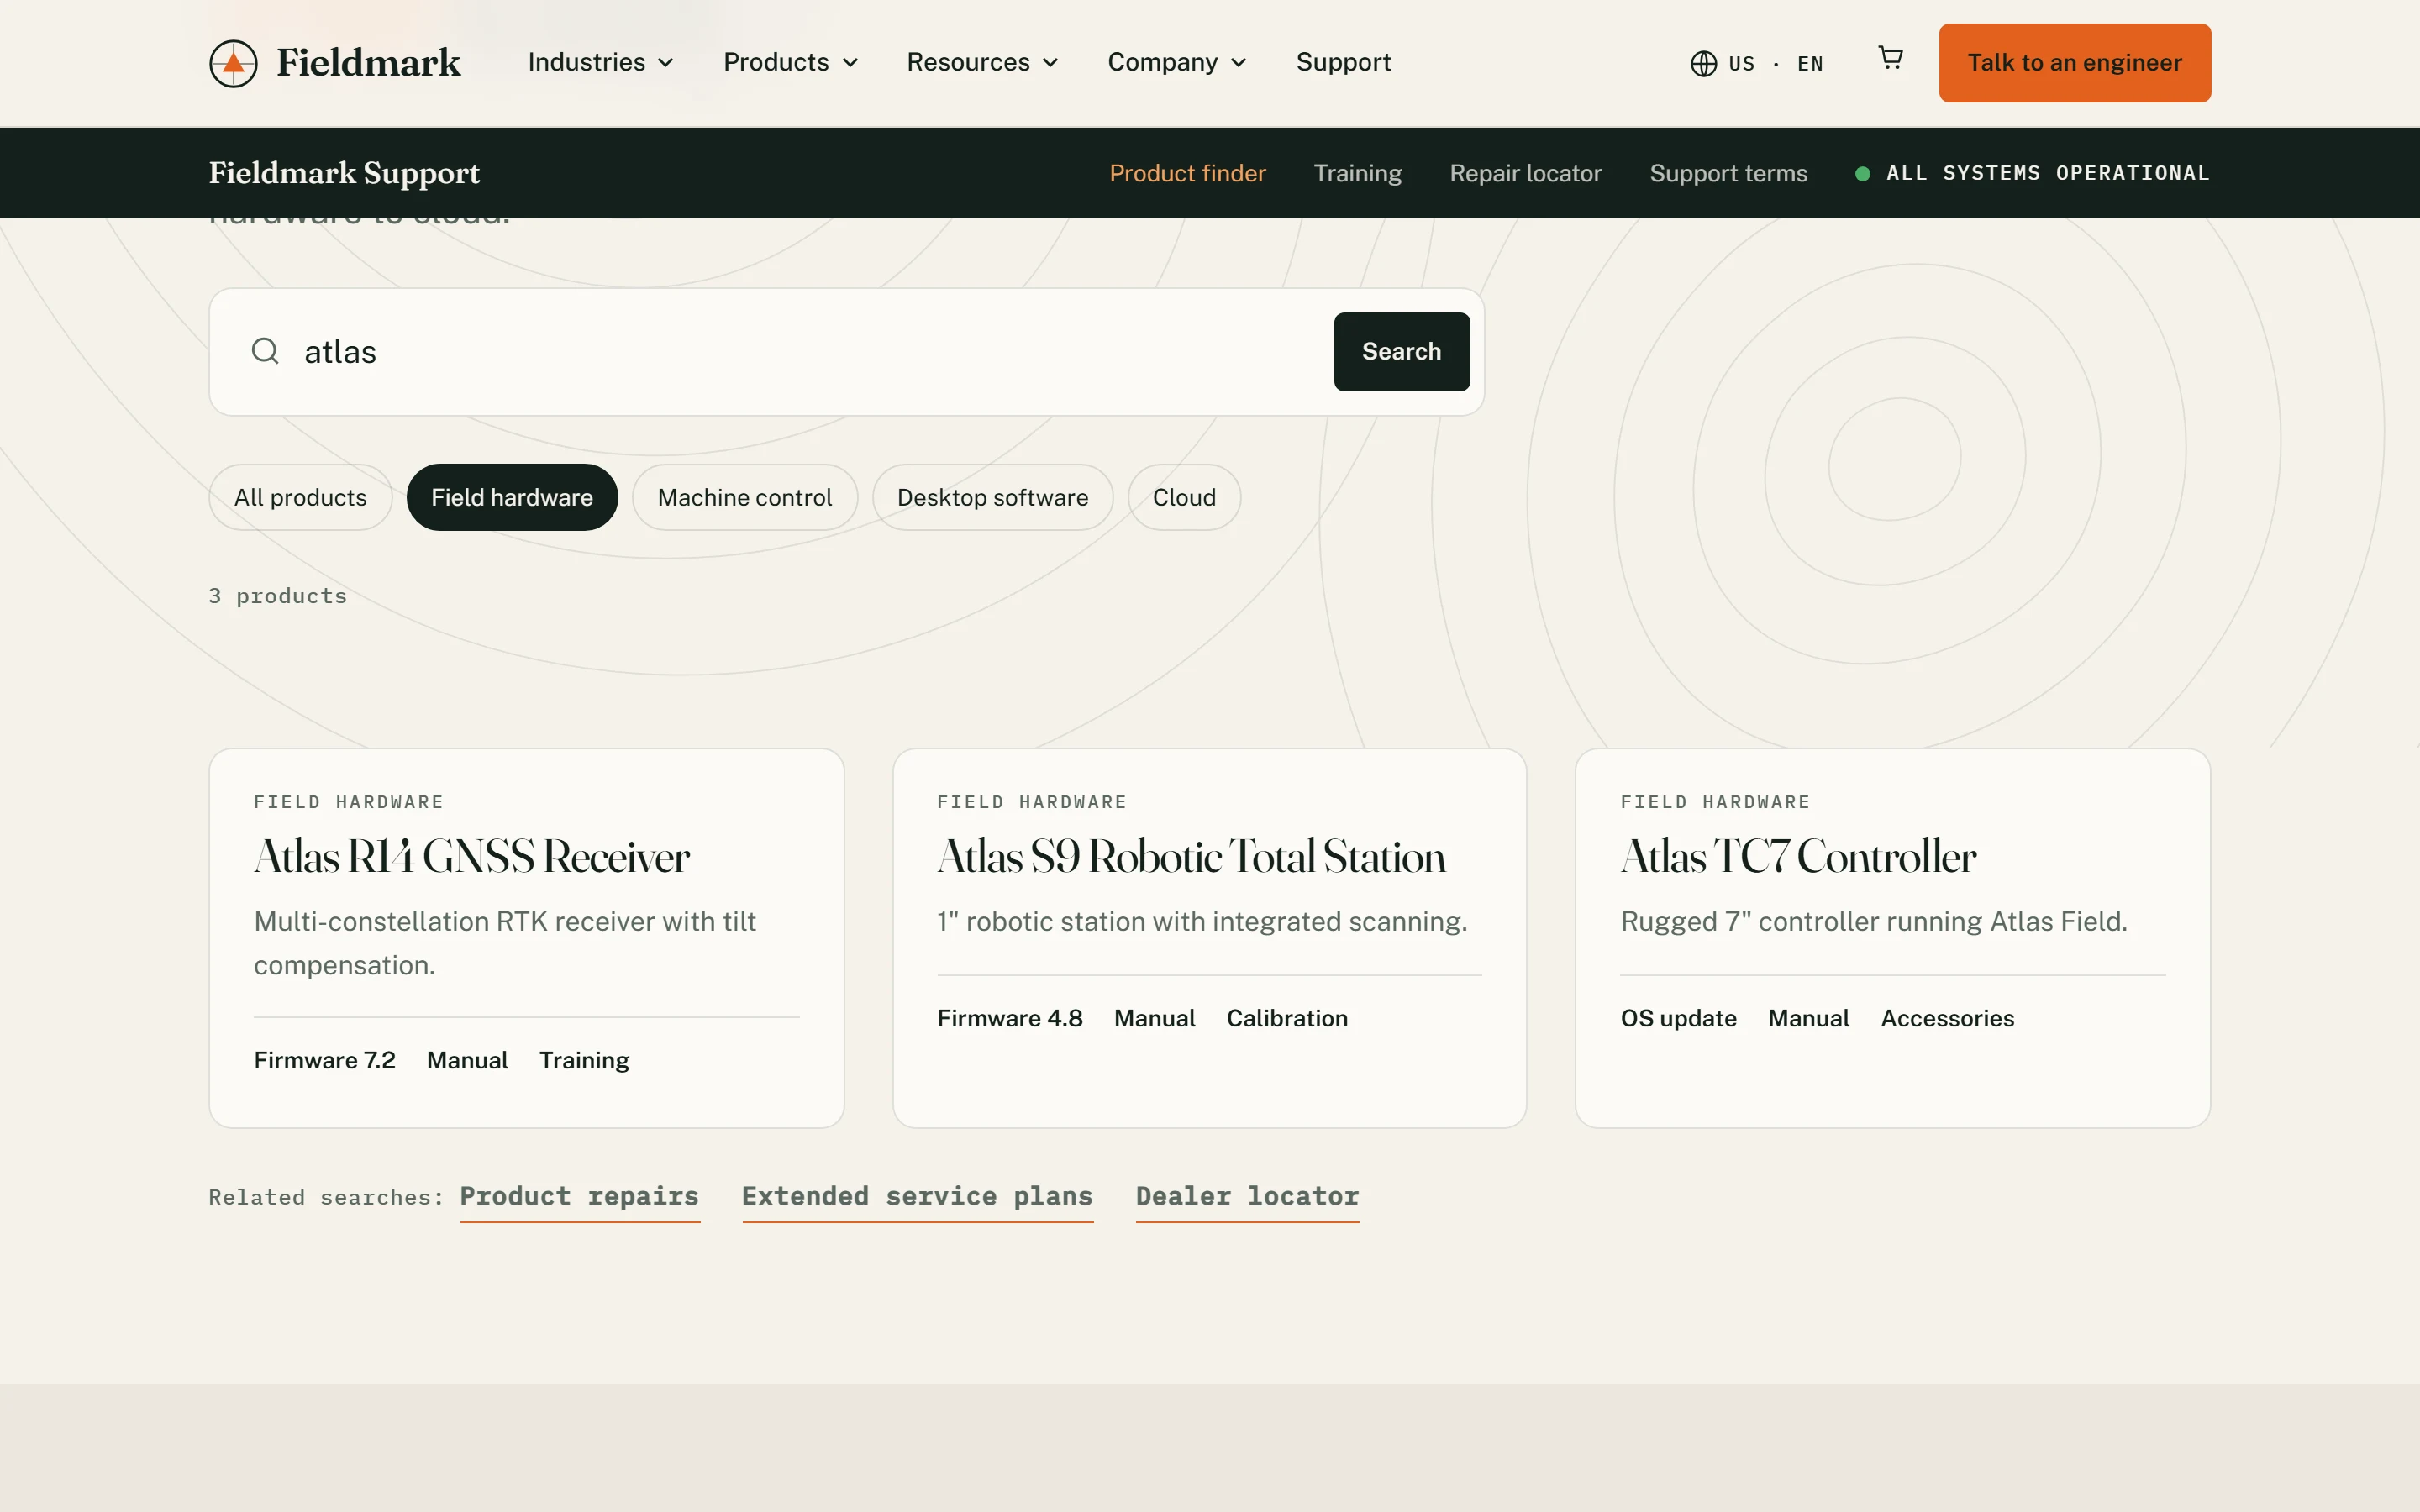Follow the Product repairs related search
This screenshot has width=2420, height=1512.
click(x=579, y=1197)
